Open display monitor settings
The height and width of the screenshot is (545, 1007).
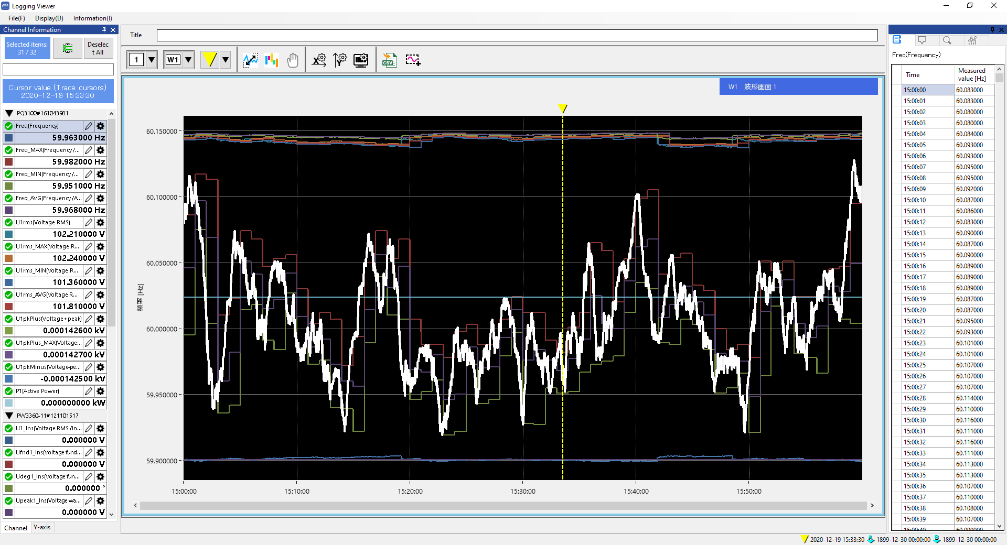coord(361,60)
